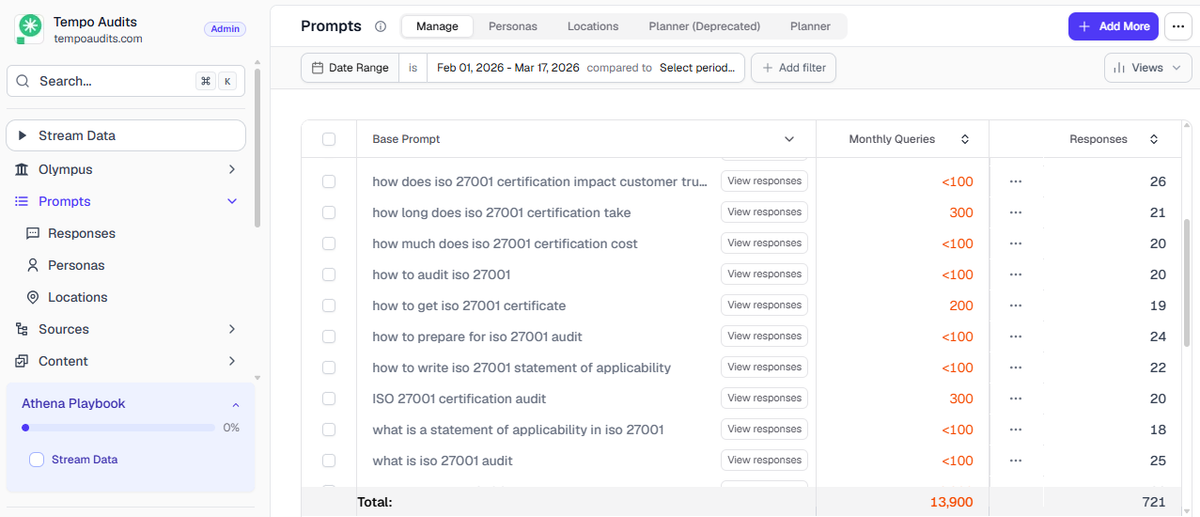Image resolution: width=1200 pixels, height=517 pixels.
Task: Open row menu for 'how long does iso 27001 certification take'
Action: (x=1016, y=213)
